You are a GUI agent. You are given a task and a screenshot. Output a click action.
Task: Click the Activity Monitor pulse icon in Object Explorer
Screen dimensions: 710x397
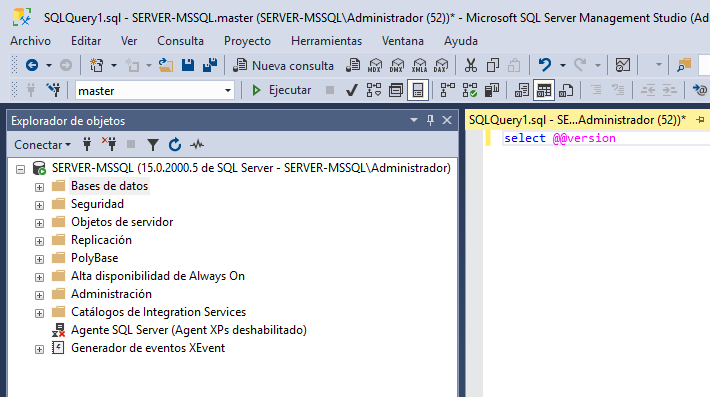point(197,145)
